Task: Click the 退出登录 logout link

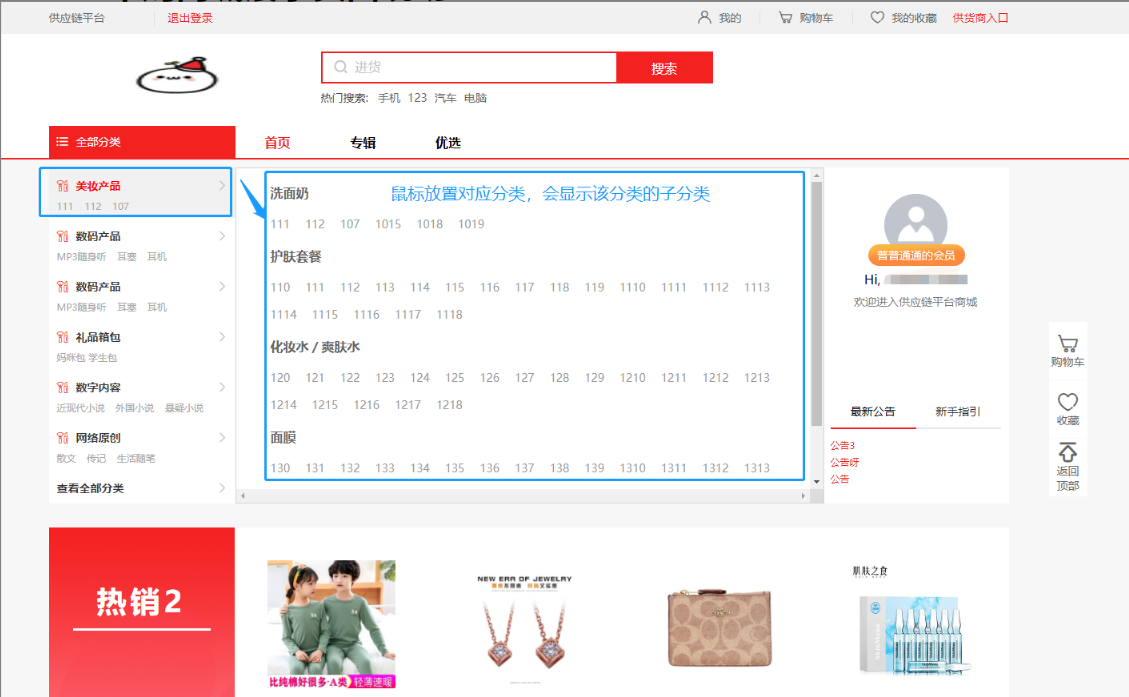Action: point(190,18)
